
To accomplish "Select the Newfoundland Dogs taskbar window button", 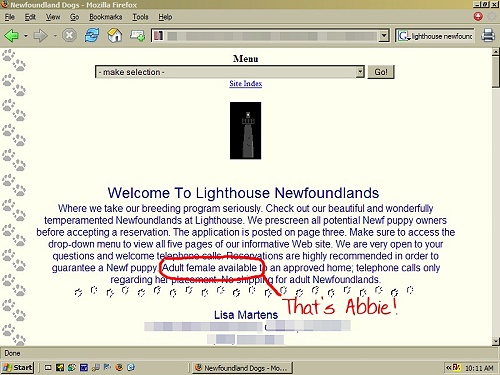I will (x=242, y=368).
